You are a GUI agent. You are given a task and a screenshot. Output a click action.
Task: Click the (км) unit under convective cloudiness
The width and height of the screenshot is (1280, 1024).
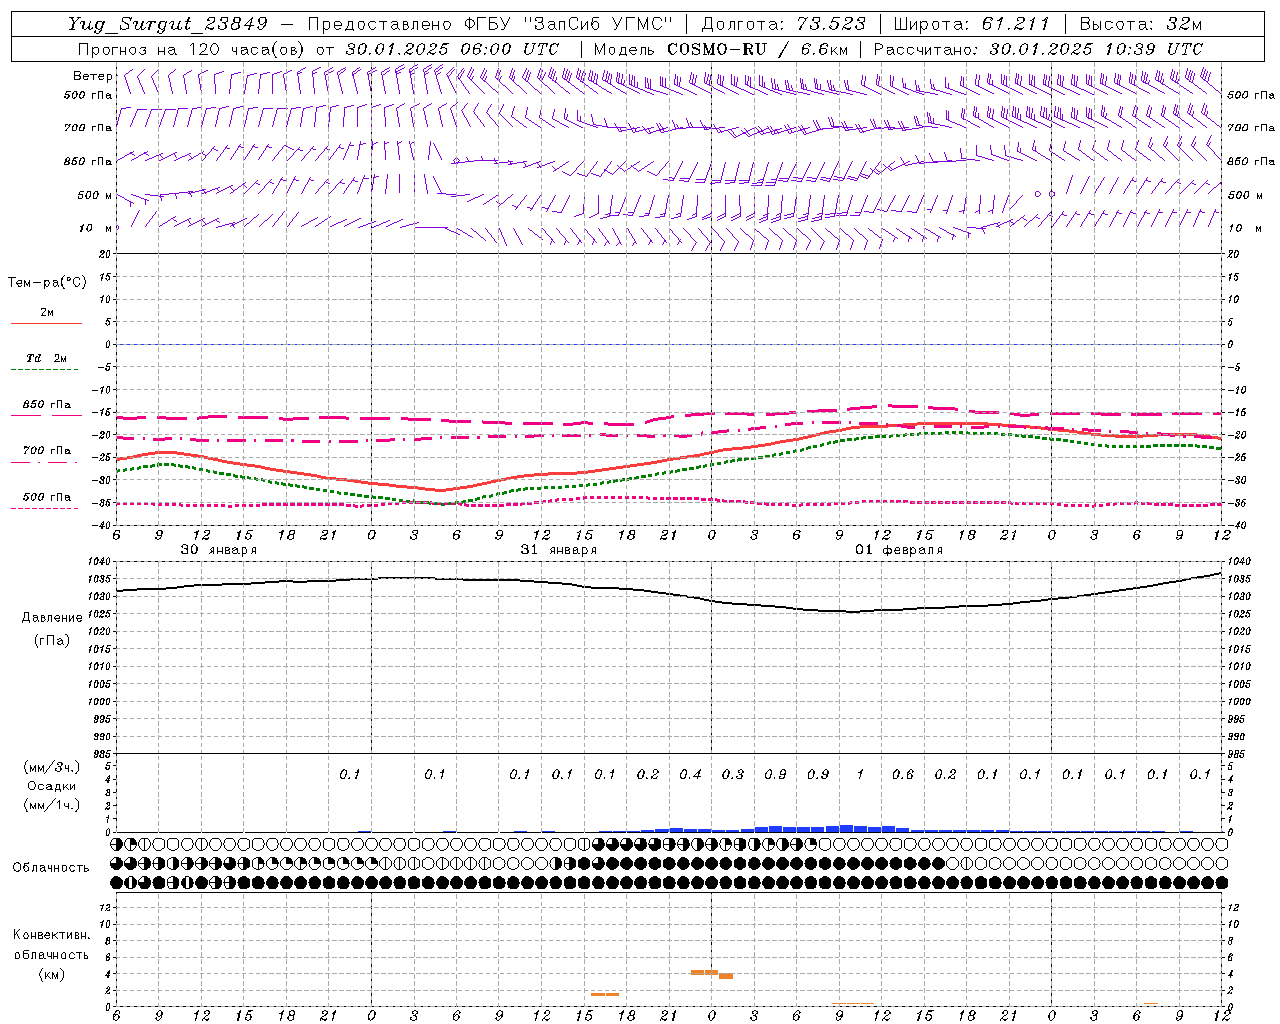[x=52, y=974]
